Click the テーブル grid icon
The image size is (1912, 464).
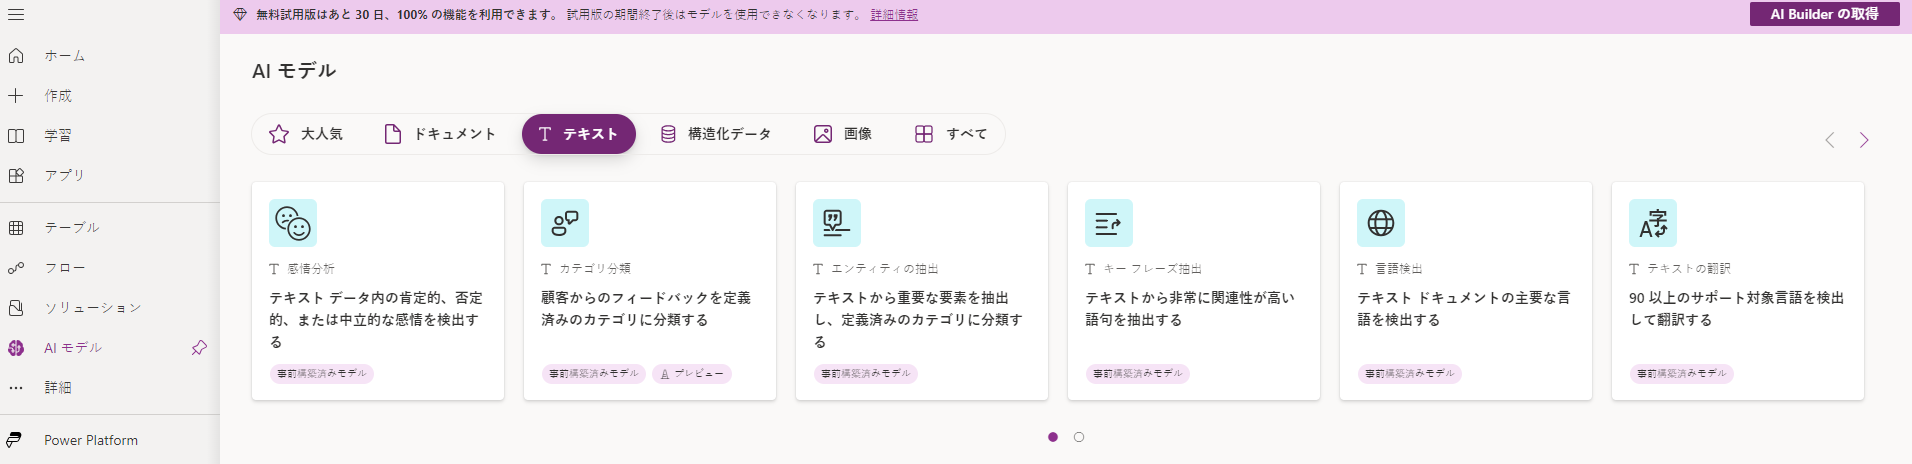pos(16,228)
